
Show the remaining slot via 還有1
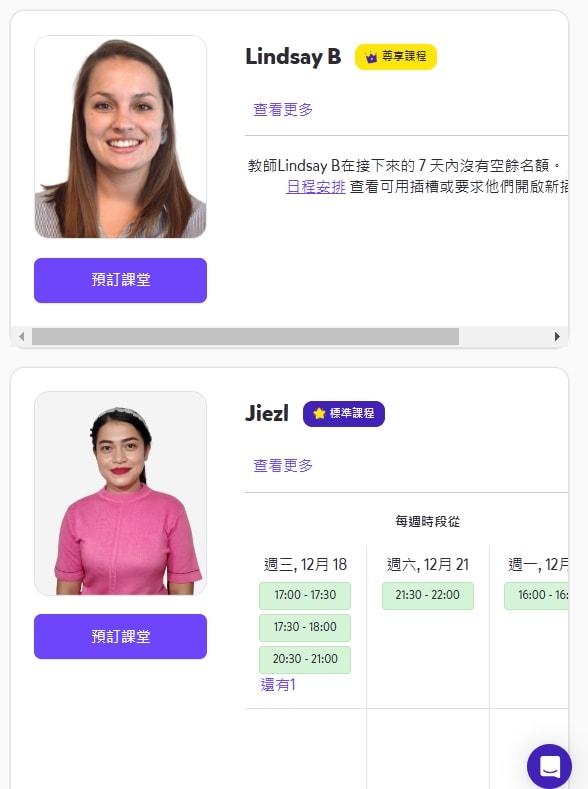(278, 685)
